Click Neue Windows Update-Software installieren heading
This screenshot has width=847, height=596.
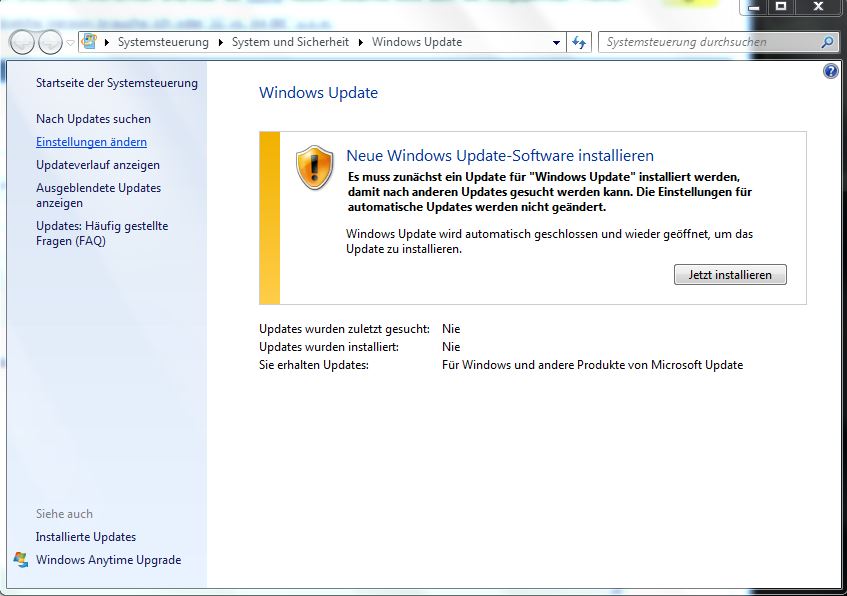click(500, 156)
